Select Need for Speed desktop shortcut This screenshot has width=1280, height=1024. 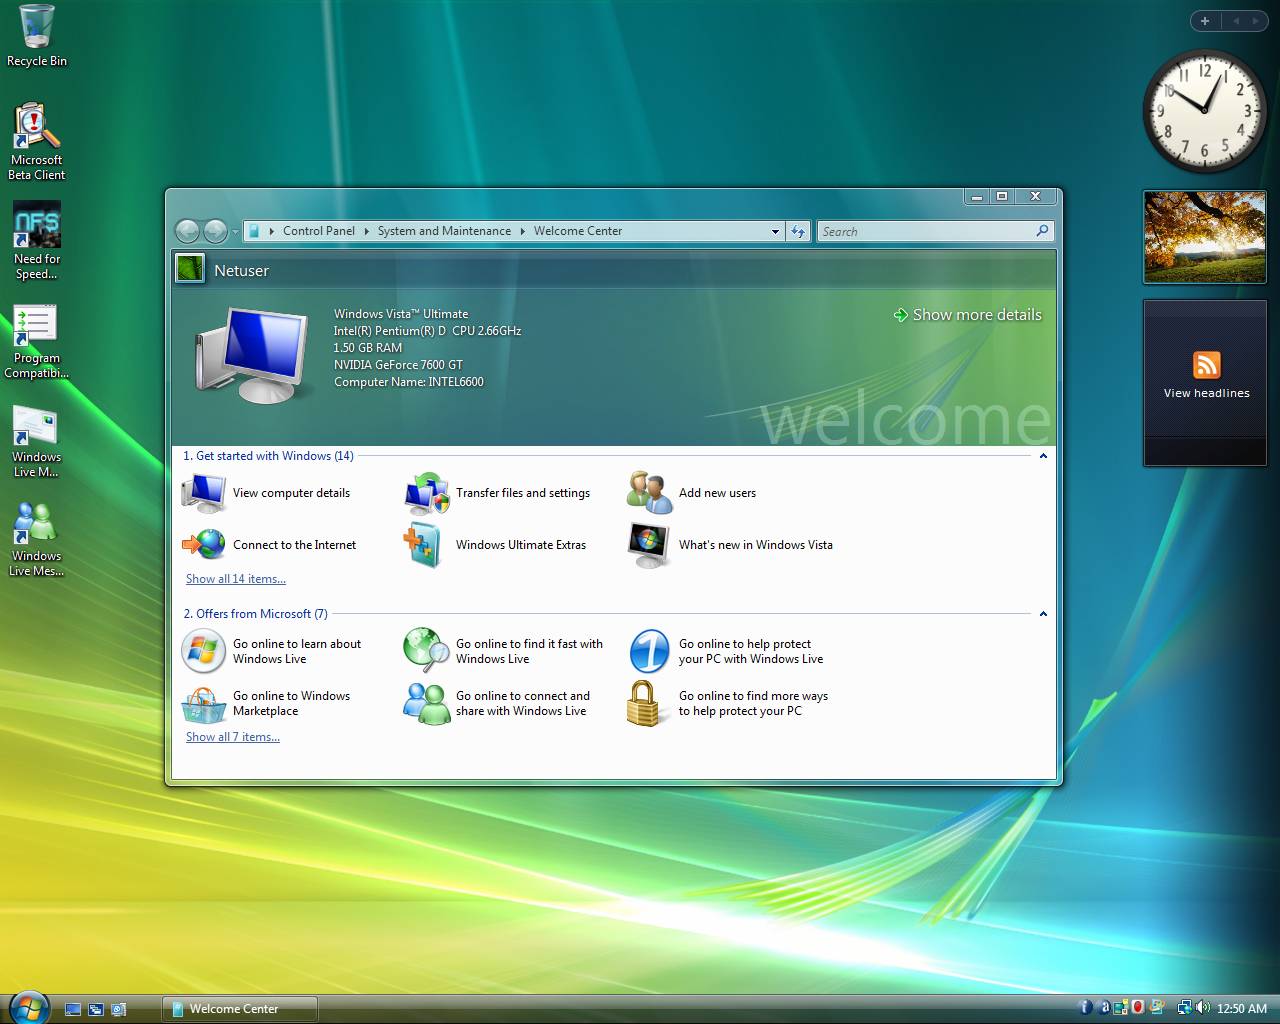[x=37, y=241]
